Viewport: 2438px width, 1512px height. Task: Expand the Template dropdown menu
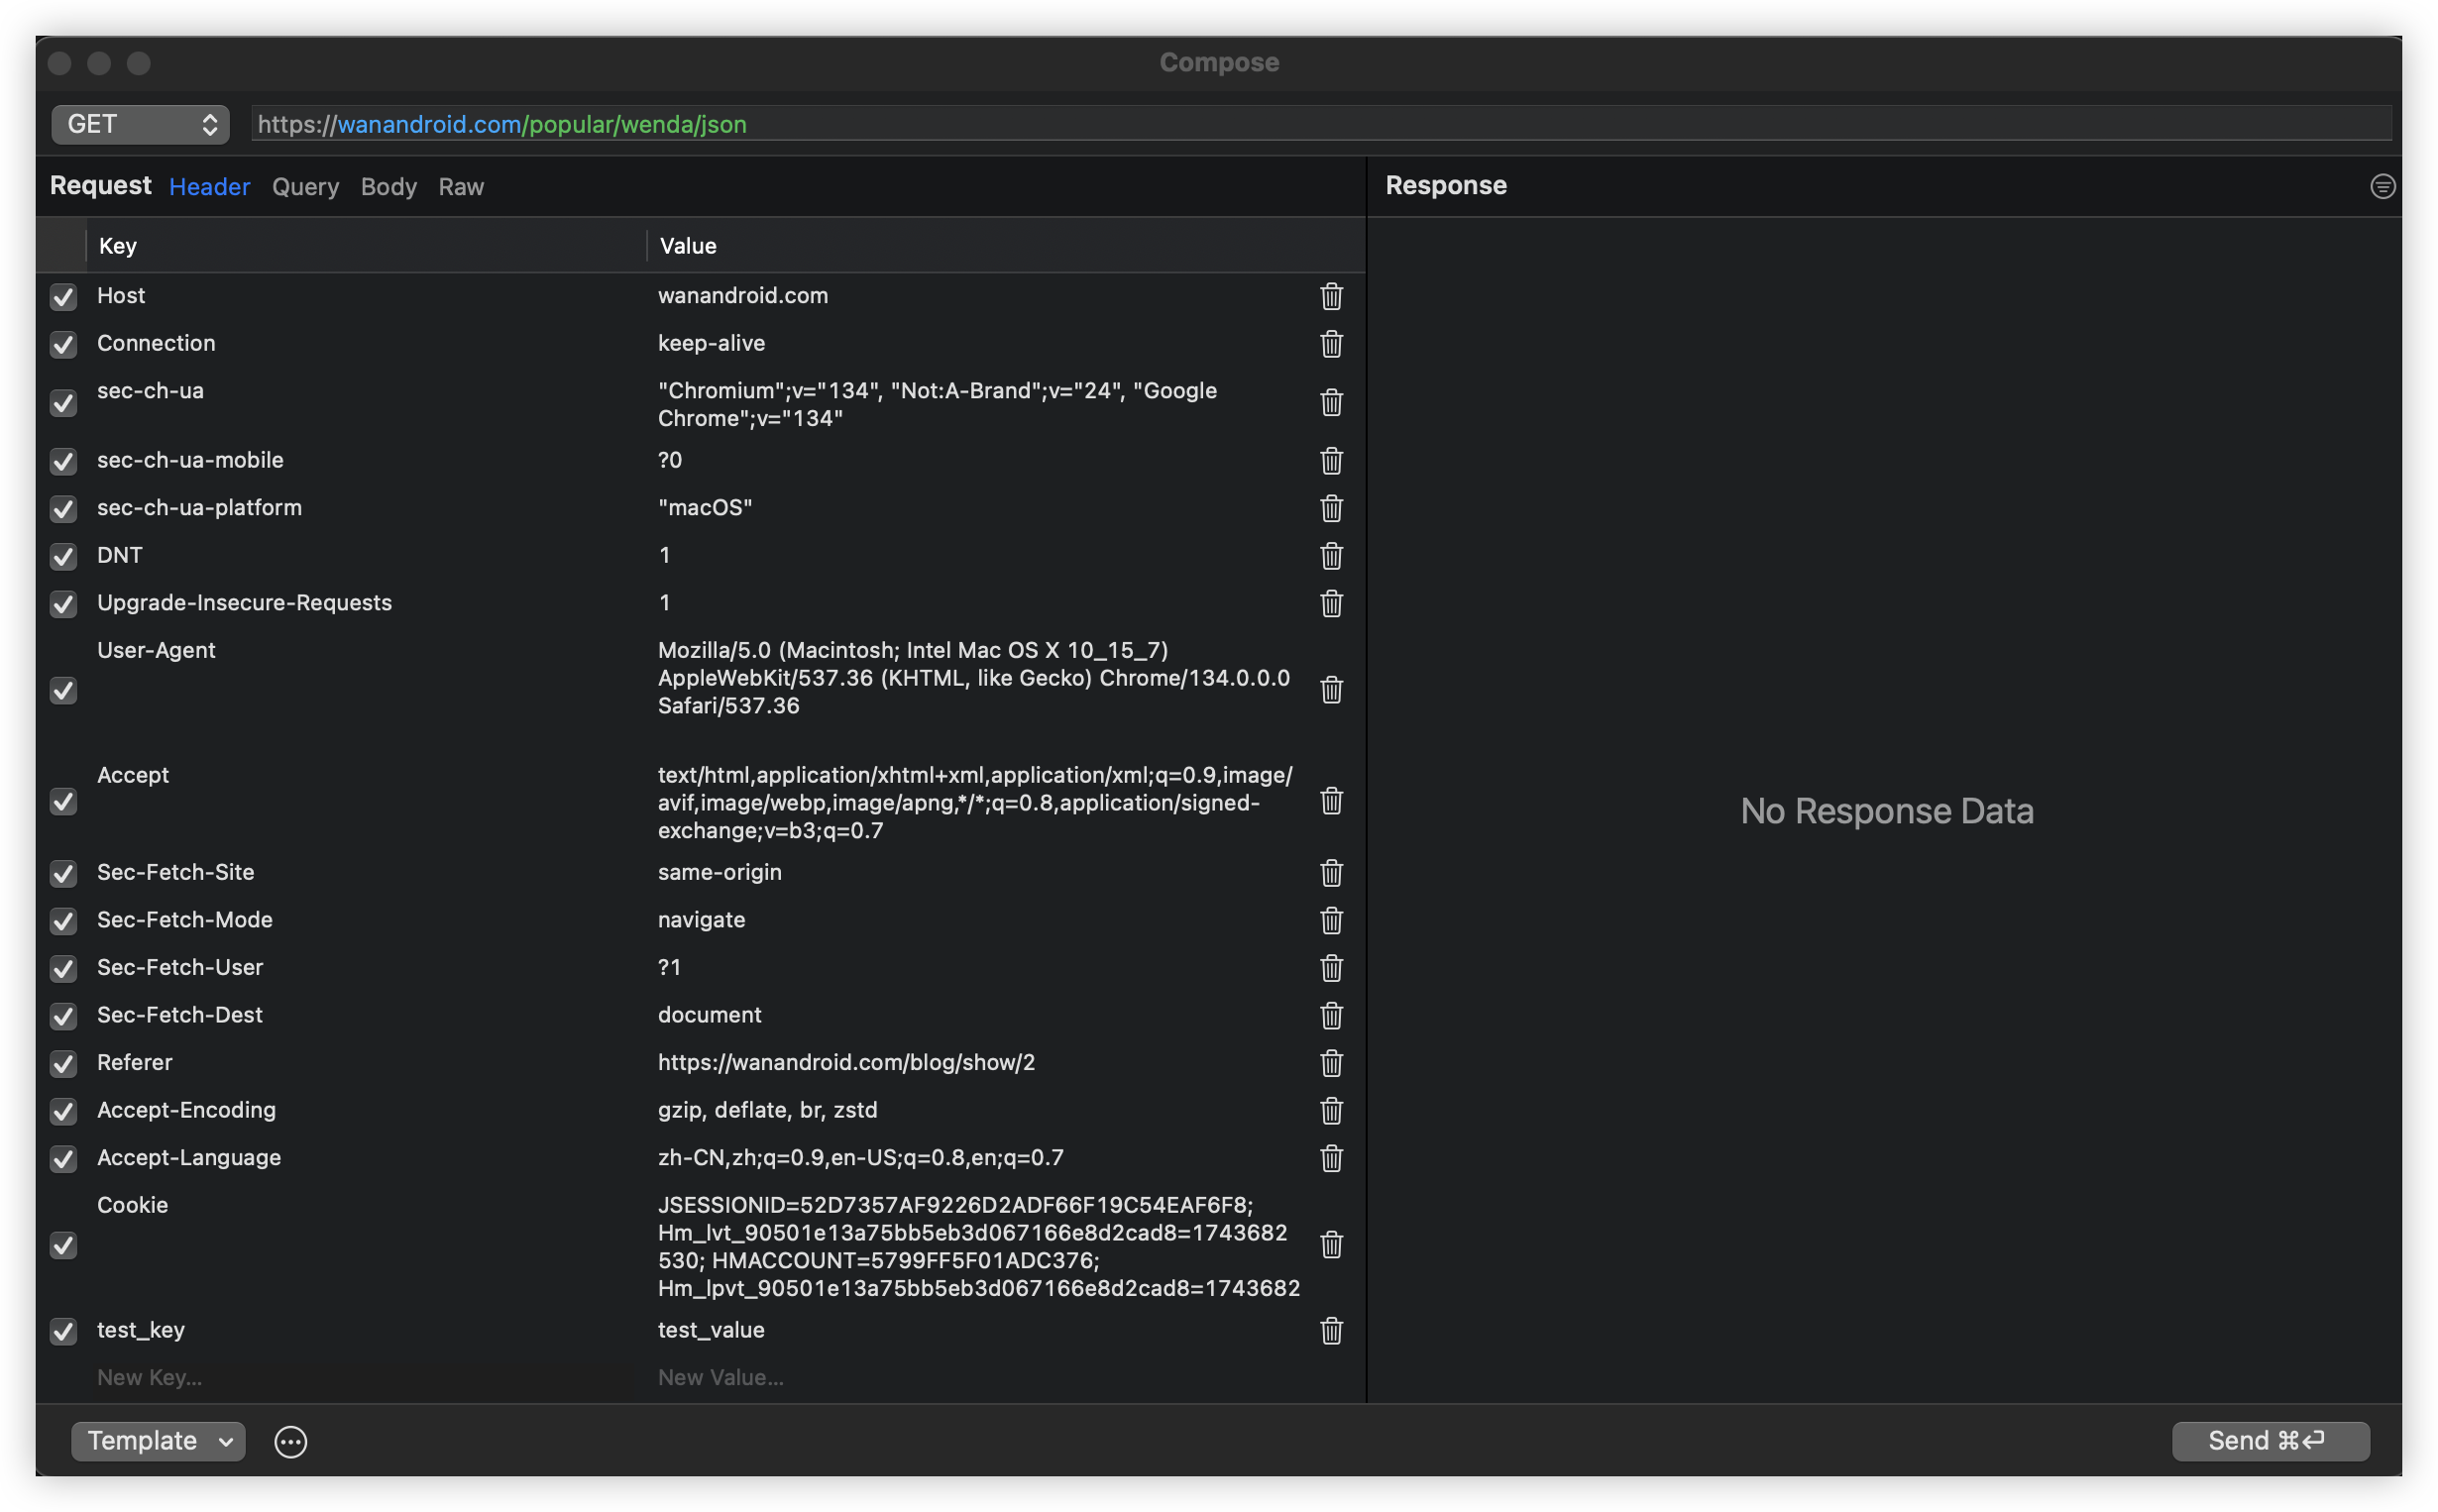click(158, 1441)
